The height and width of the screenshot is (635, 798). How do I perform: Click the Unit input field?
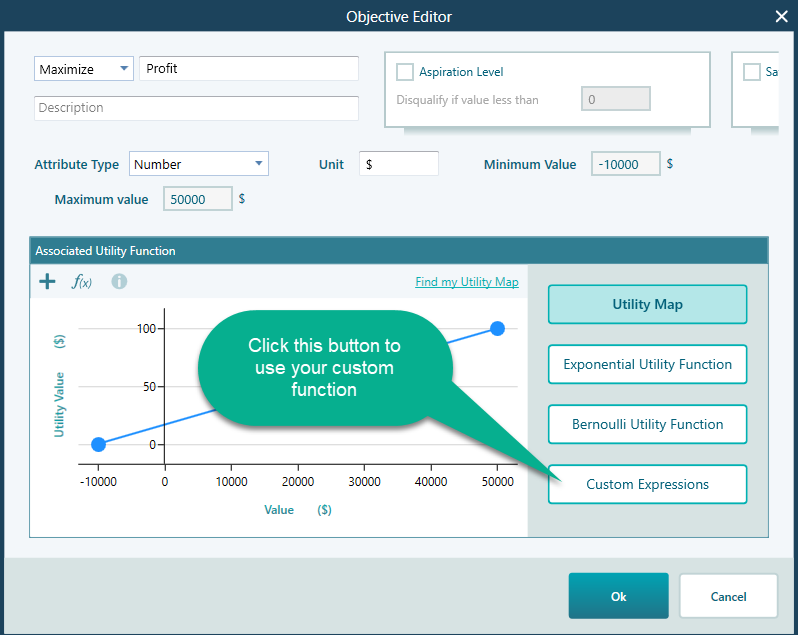(398, 164)
